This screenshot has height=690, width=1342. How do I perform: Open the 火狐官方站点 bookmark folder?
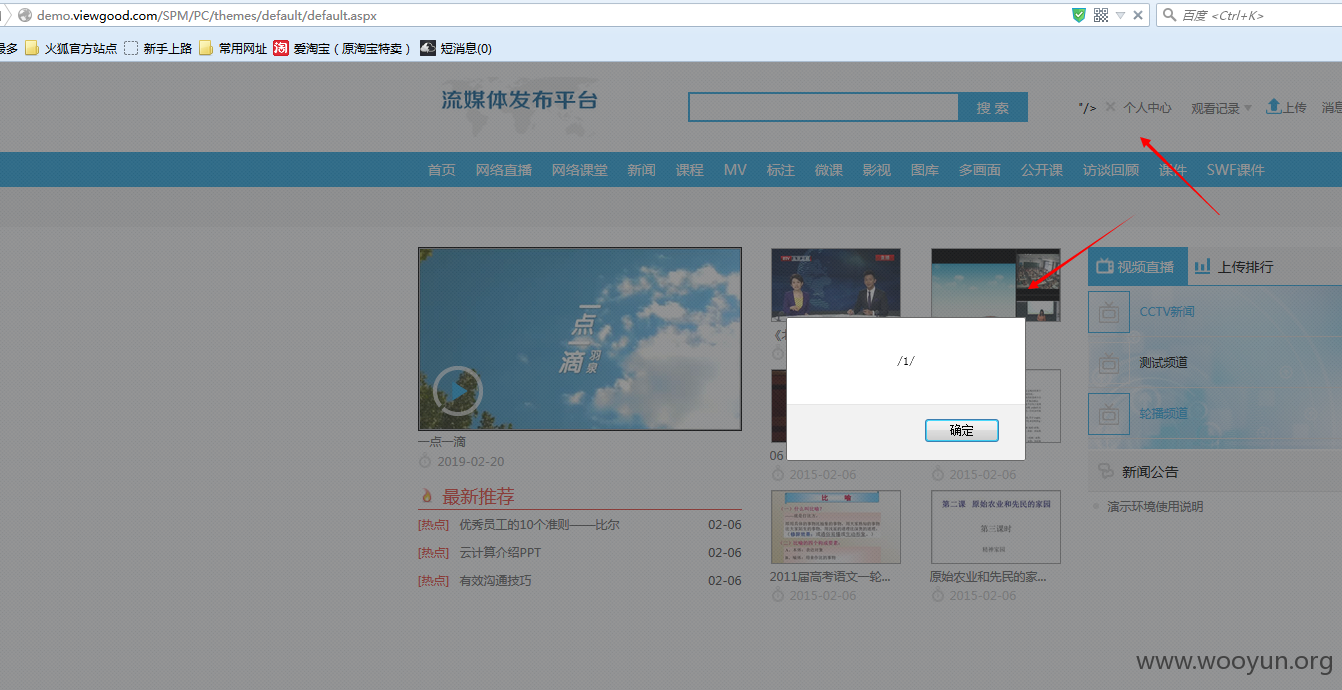tap(71, 48)
